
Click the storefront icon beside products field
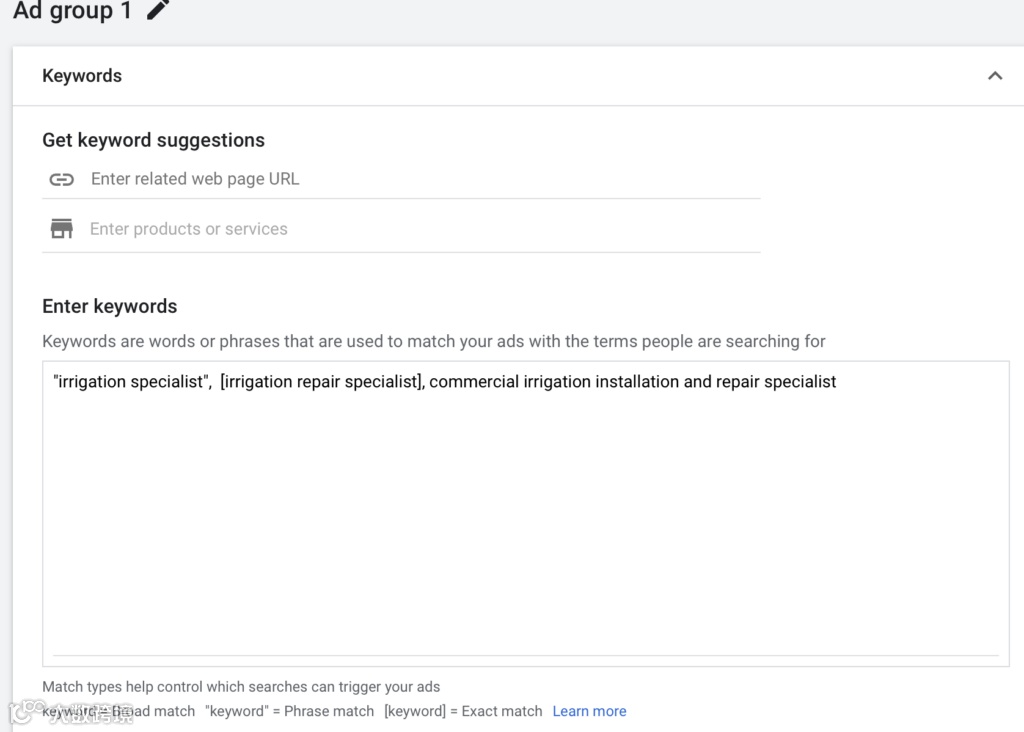pos(62,229)
